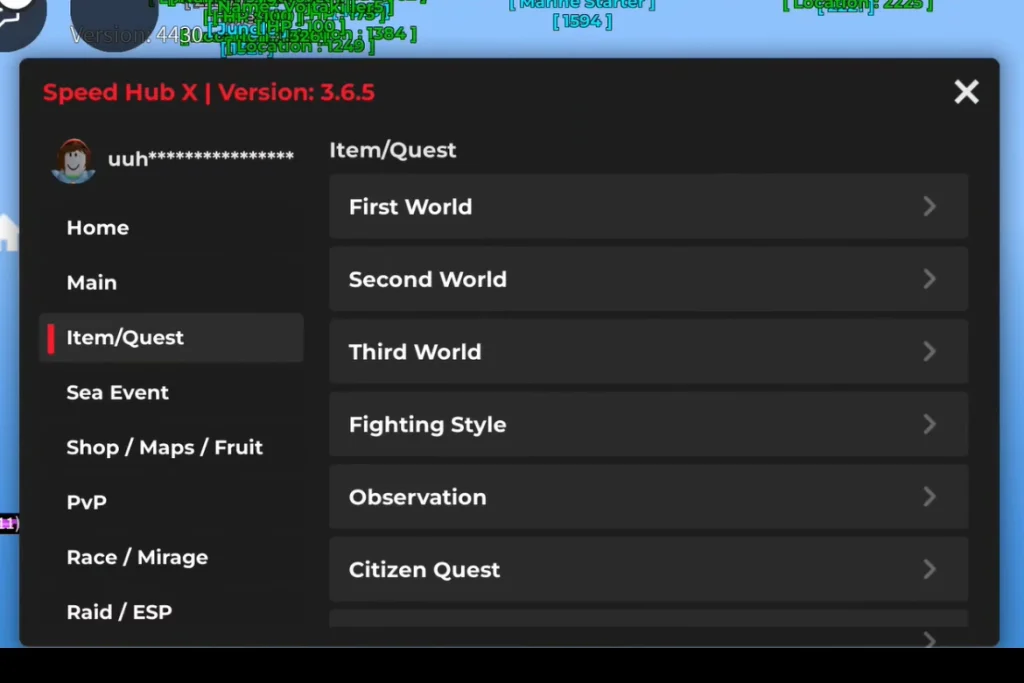
Task: Open the user avatar thumbnail
Action: (x=73, y=161)
